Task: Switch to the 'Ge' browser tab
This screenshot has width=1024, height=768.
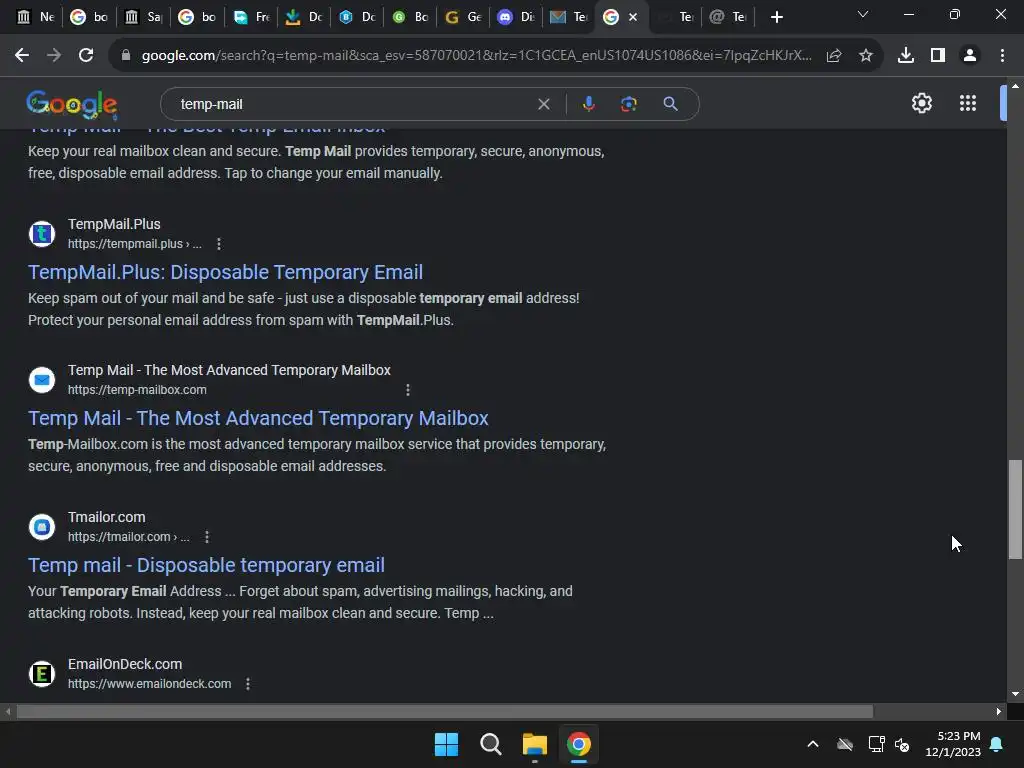Action: 463,17
